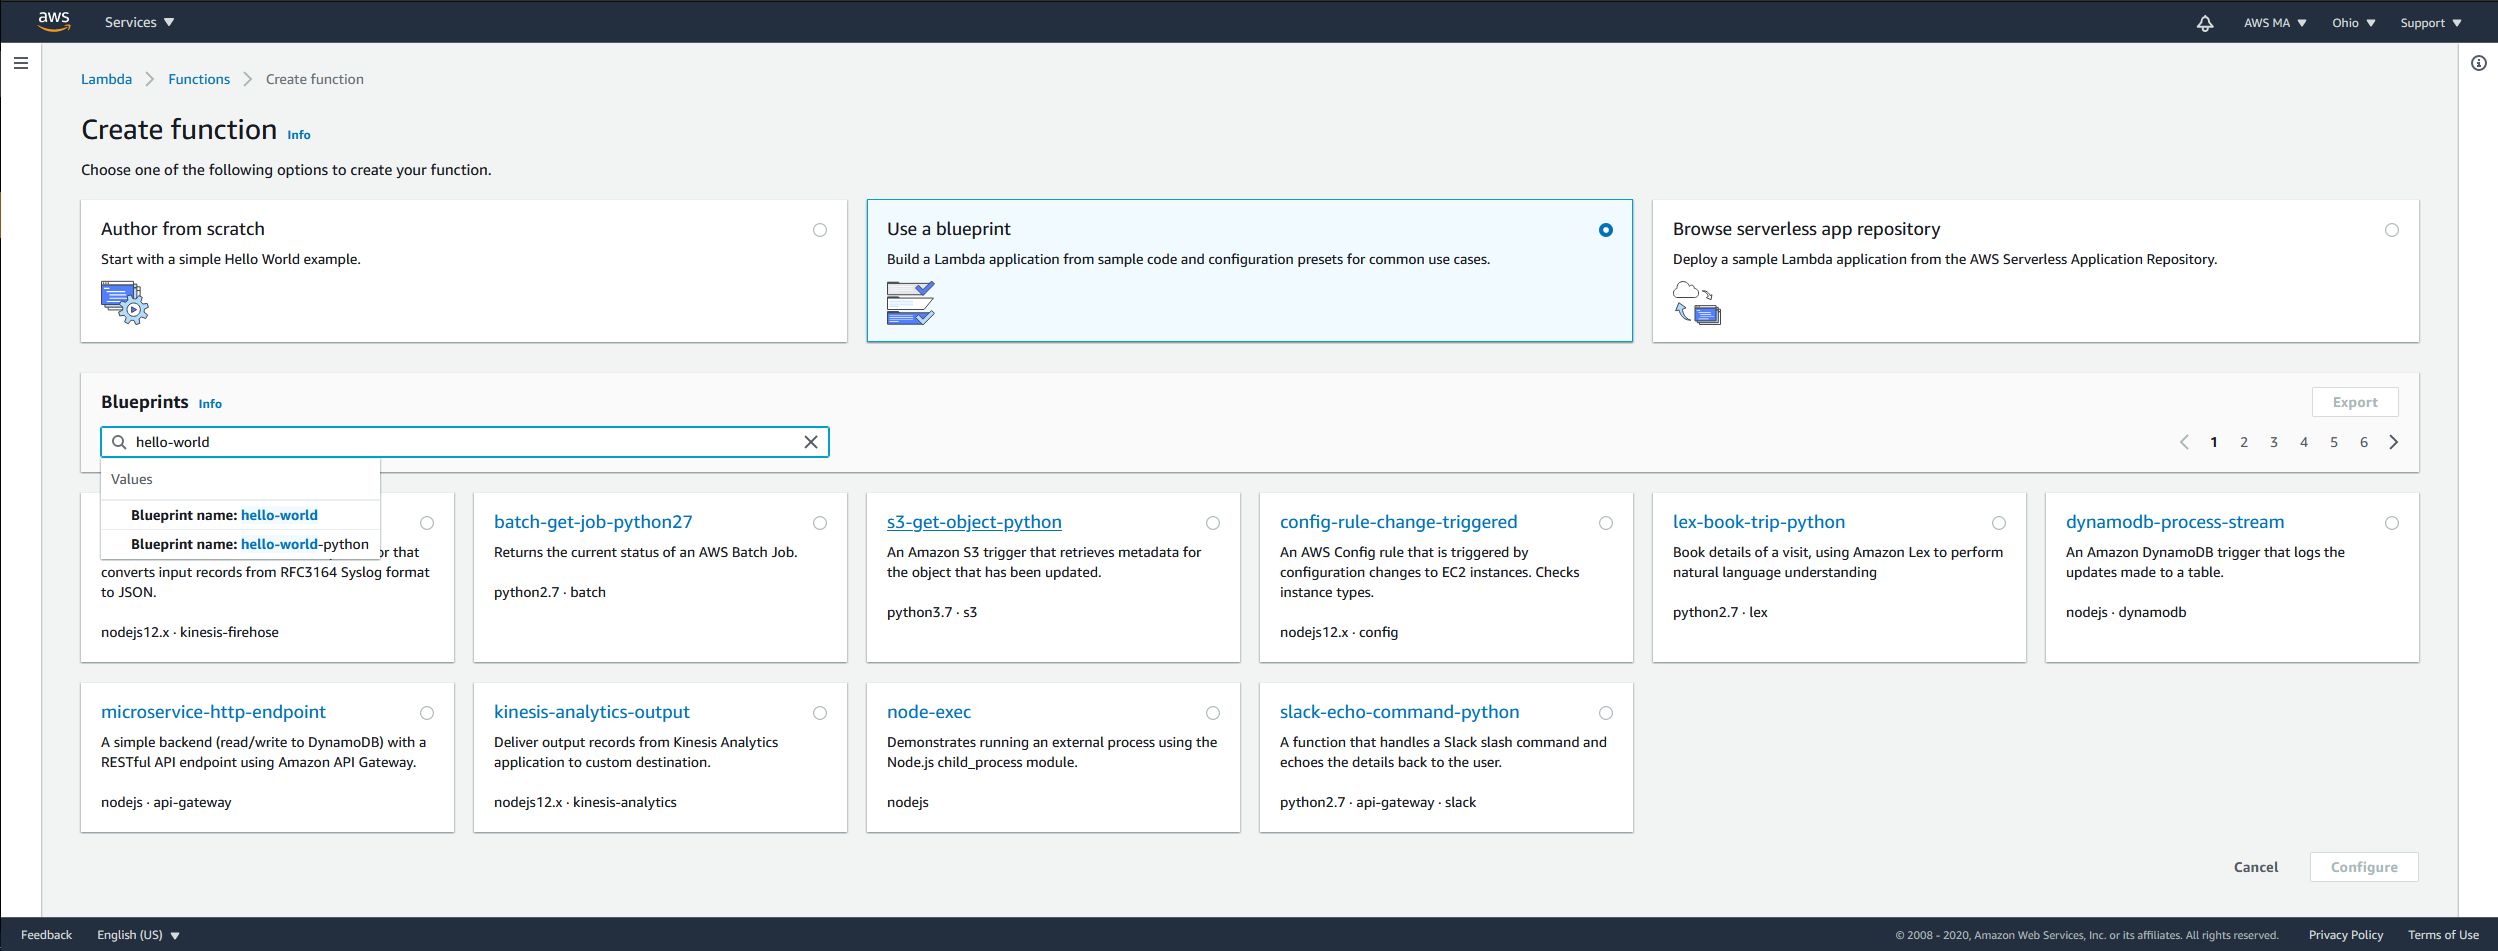Click the 'python3.7 · s3' runtime tags
Viewport: 2498px width, 951px height.
pos(932,612)
